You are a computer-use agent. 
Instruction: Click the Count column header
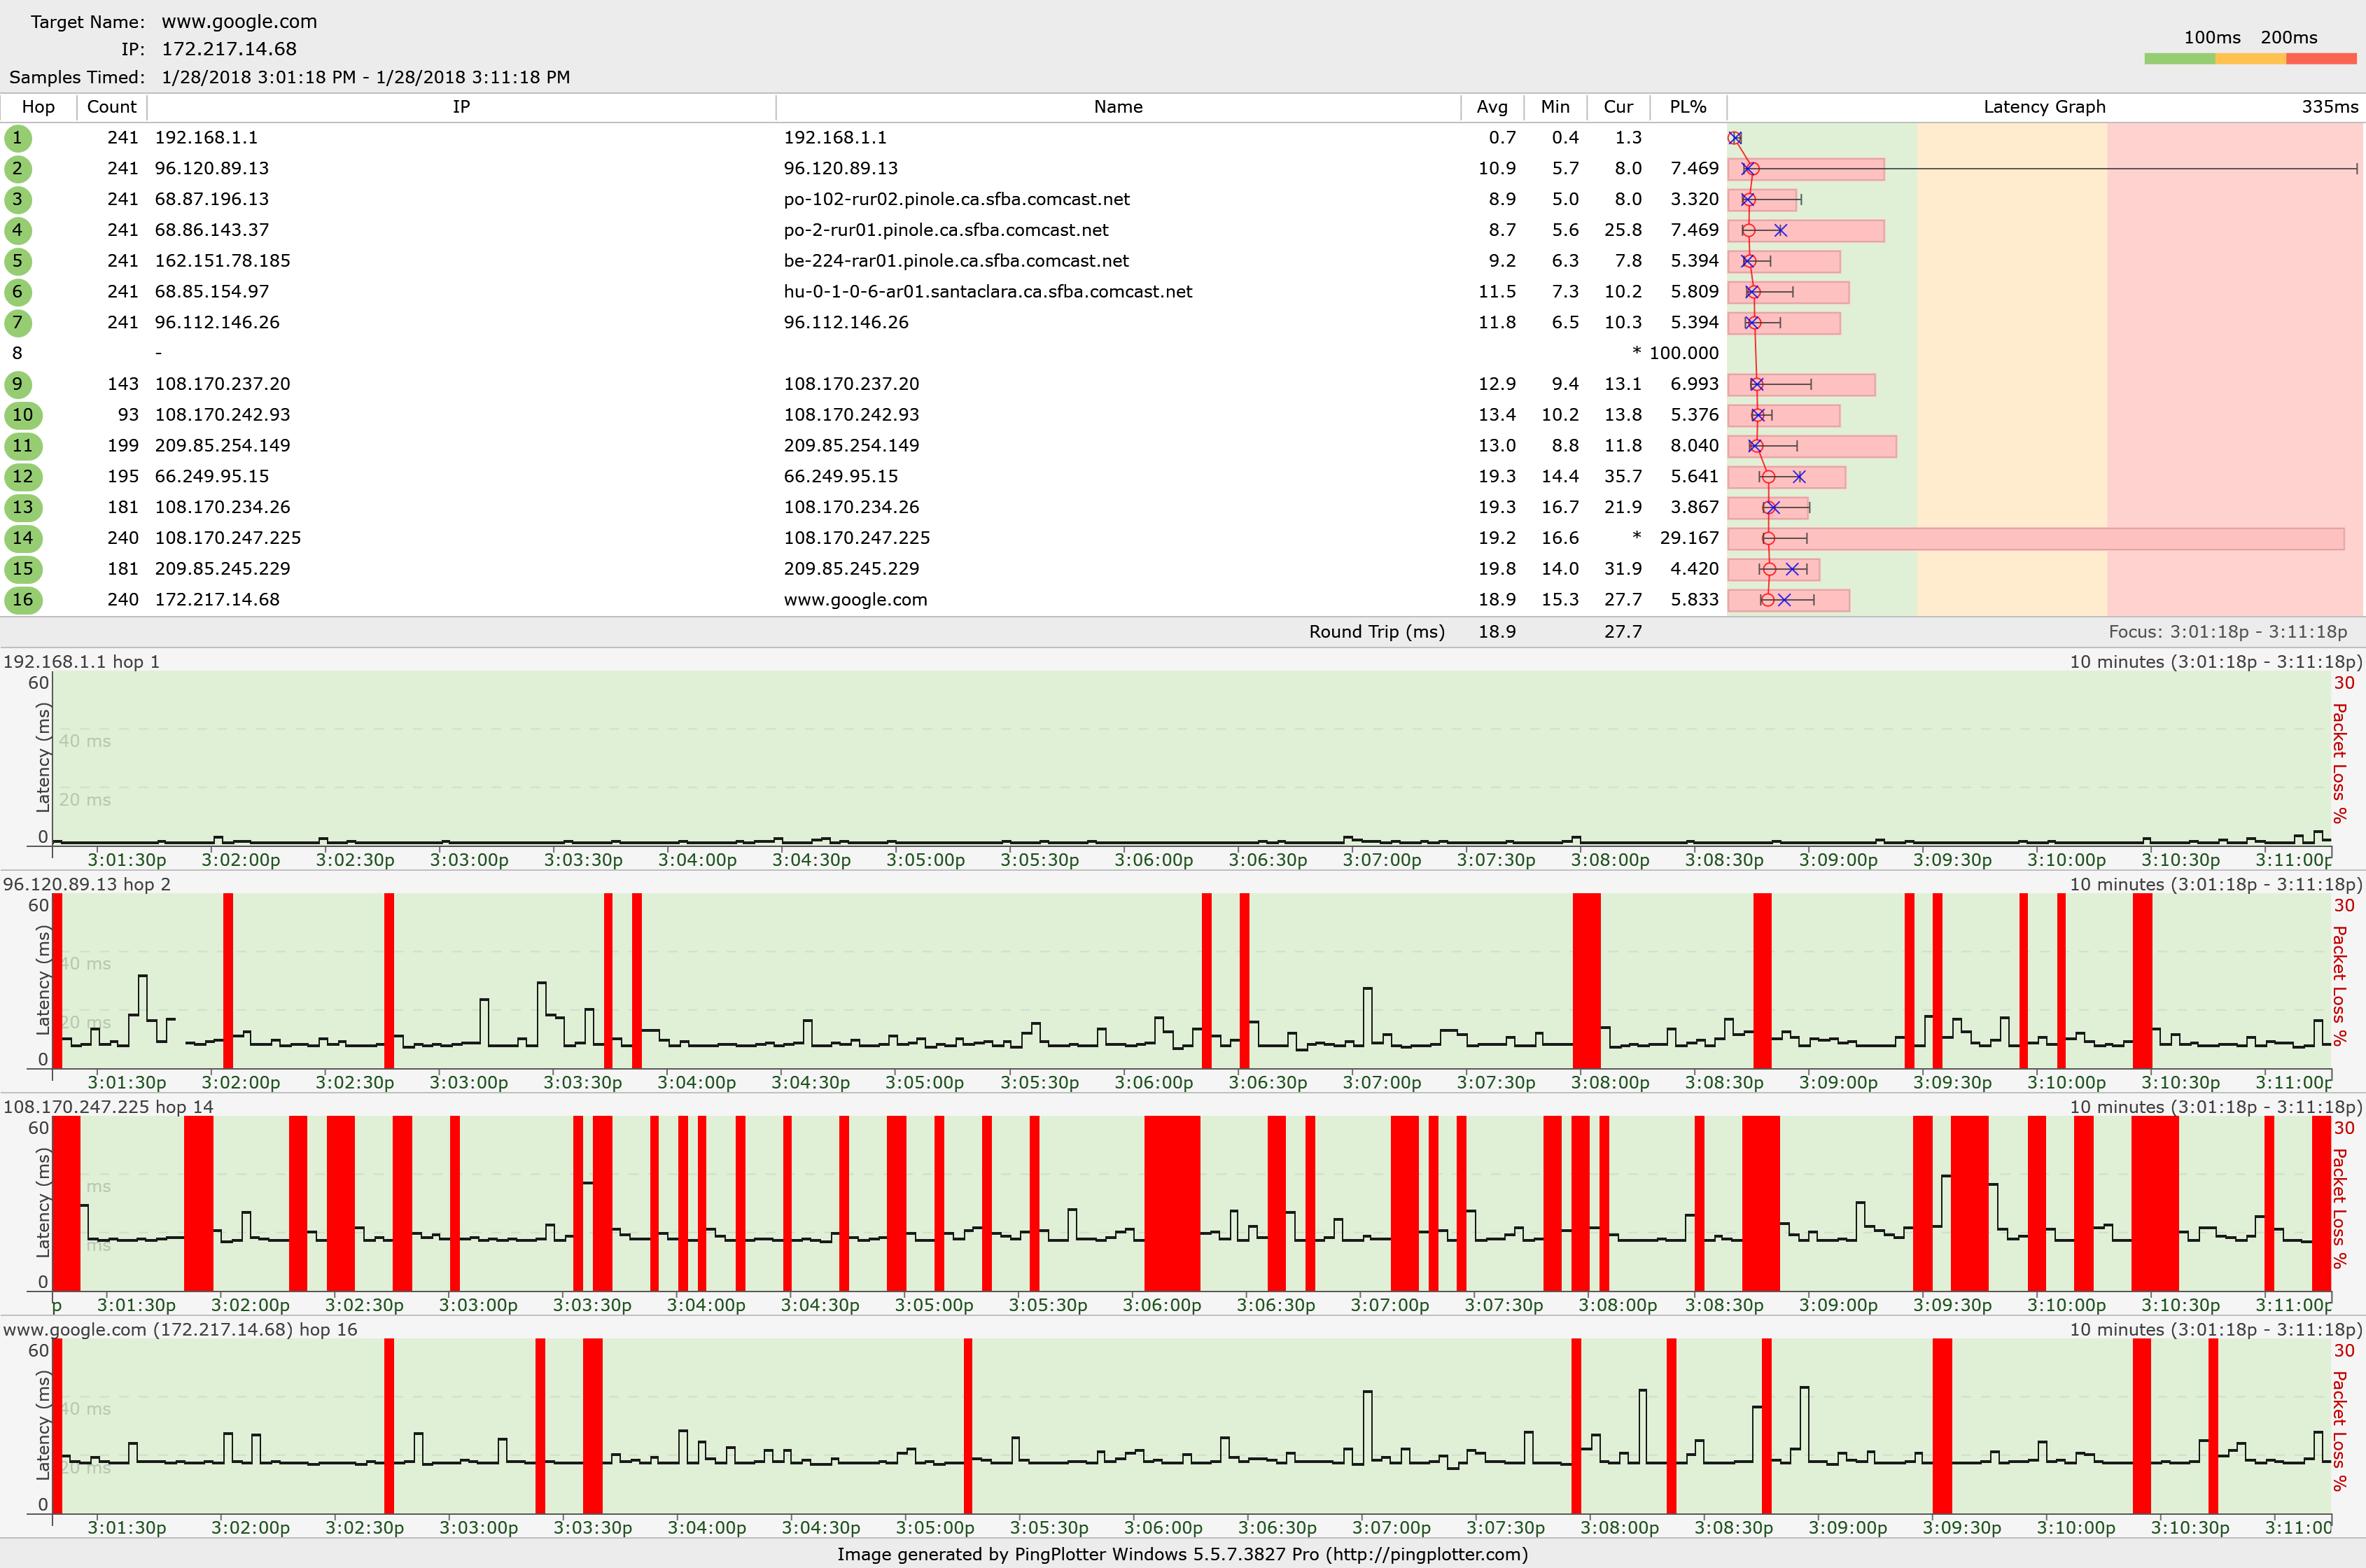click(x=111, y=107)
